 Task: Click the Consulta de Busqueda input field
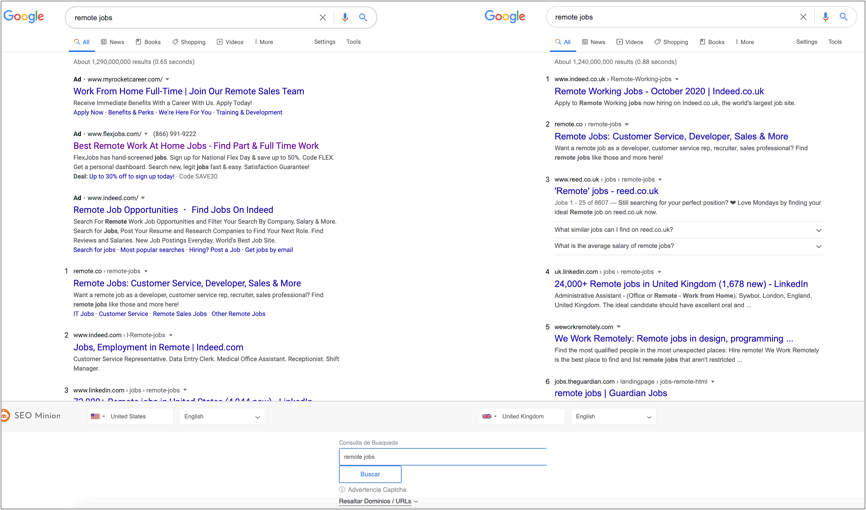[x=442, y=456]
